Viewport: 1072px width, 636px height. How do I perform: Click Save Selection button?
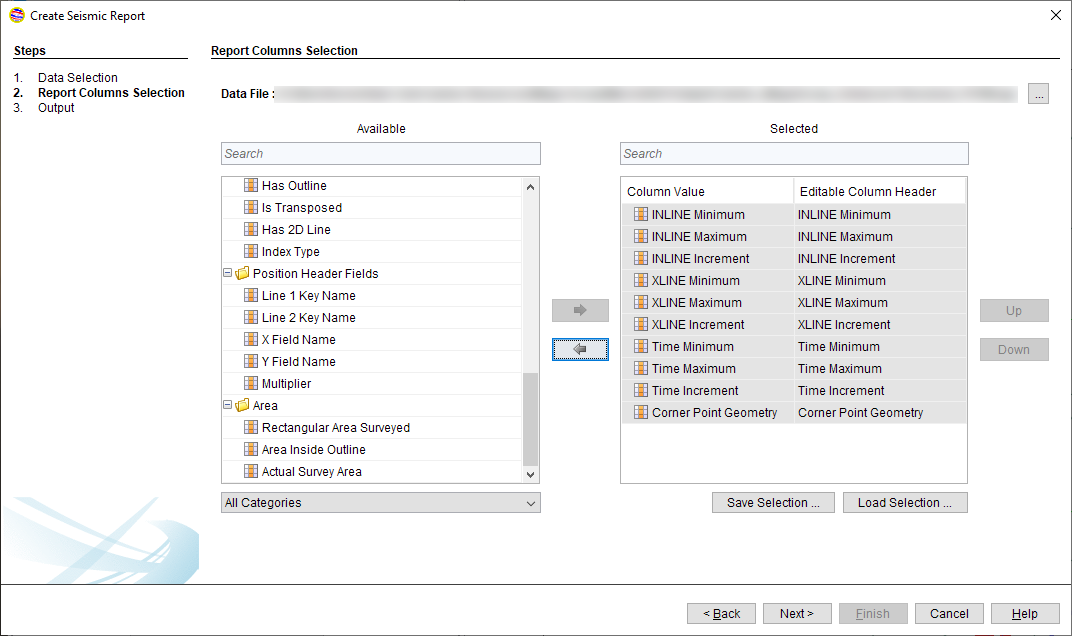tap(773, 503)
